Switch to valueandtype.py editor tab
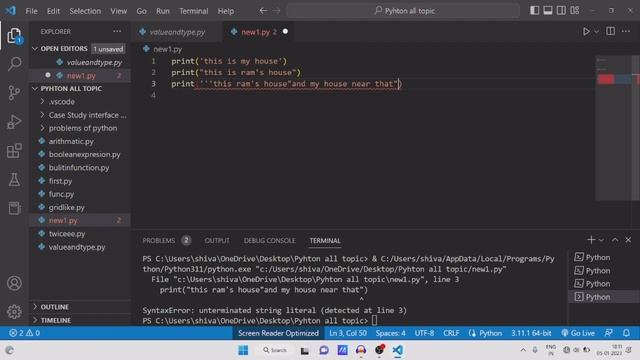This screenshot has width=640, height=360. (177, 32)
